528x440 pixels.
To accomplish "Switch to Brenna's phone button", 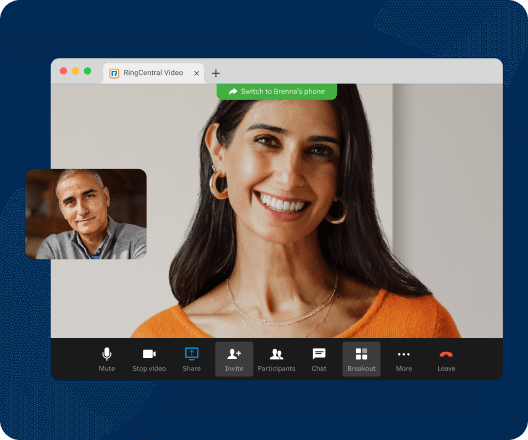I will pyautogui.click(x=276, y=92).
